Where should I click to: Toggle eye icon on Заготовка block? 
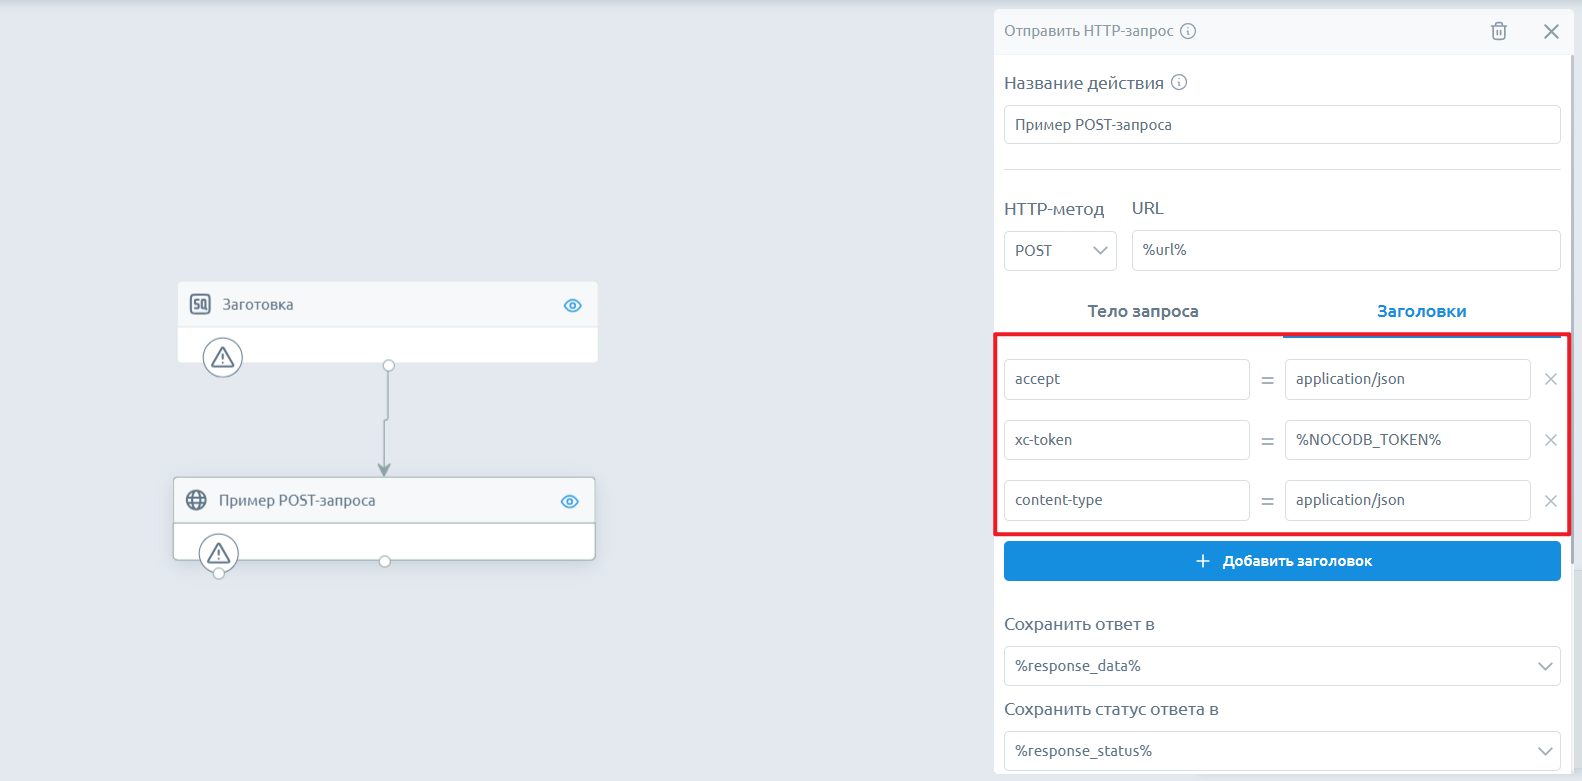tap(572, 305)
